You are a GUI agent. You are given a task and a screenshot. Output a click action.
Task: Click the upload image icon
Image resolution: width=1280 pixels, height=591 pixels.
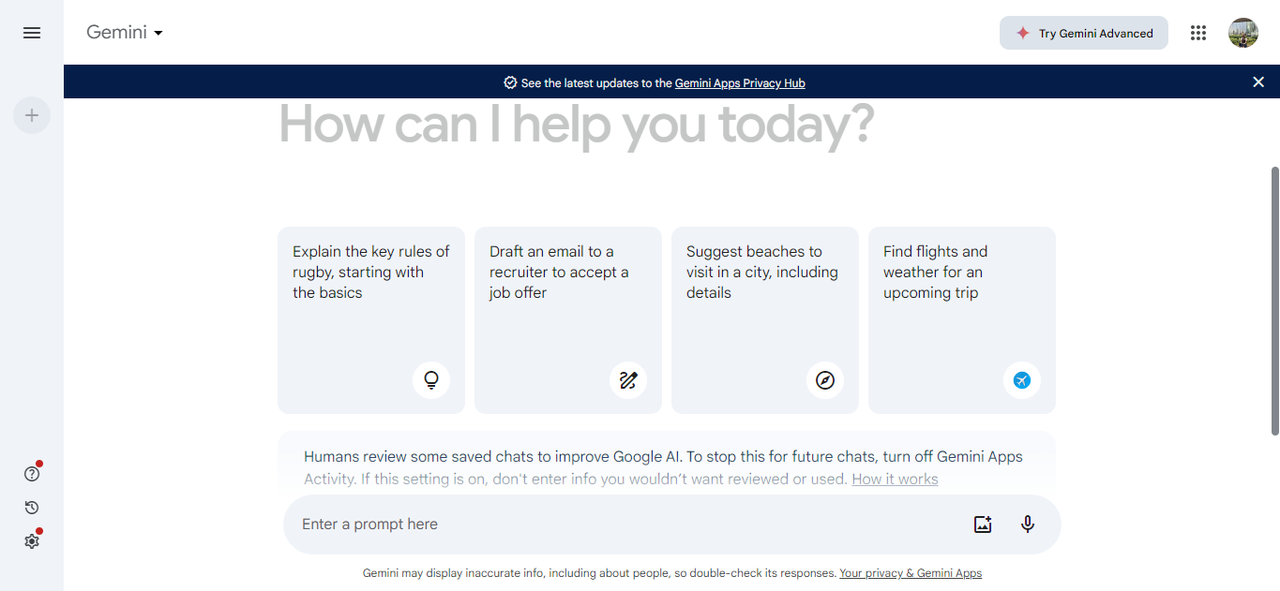click(982, 524)
